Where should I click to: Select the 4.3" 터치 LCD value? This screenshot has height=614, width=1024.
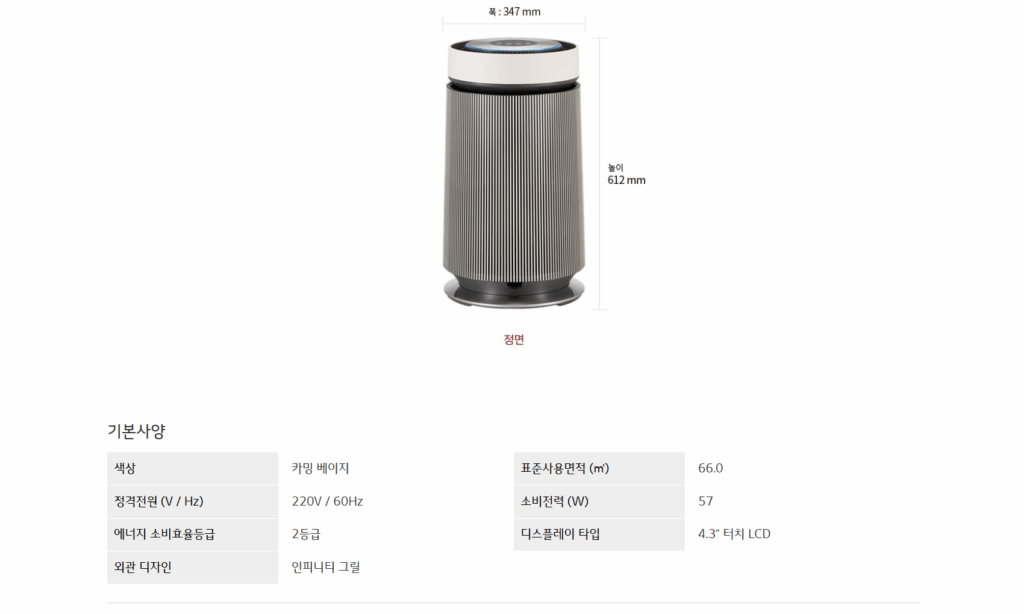734,534
